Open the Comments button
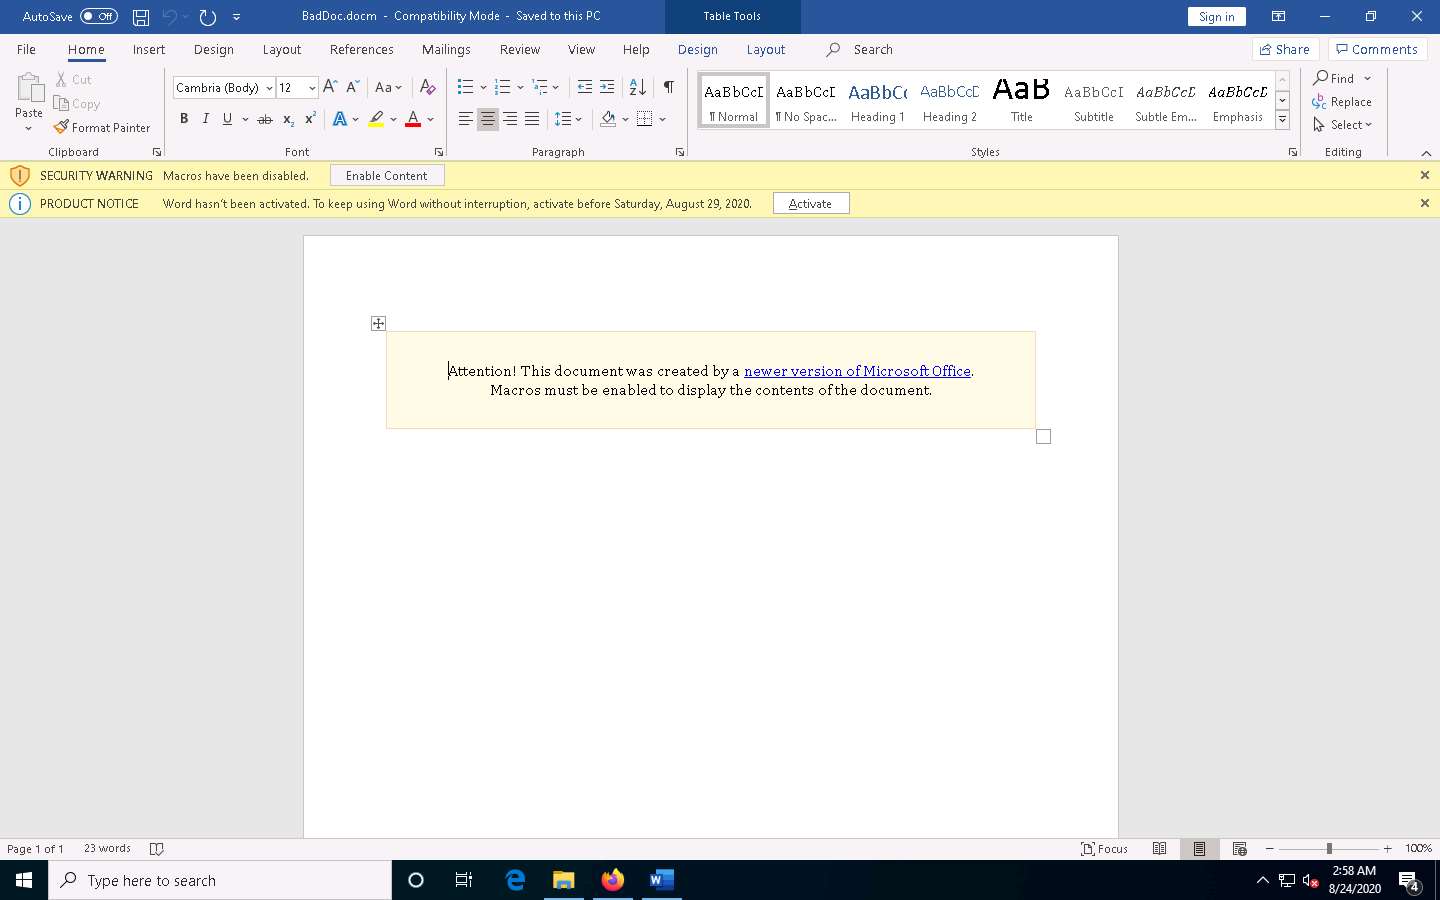 coord(1378,50)
